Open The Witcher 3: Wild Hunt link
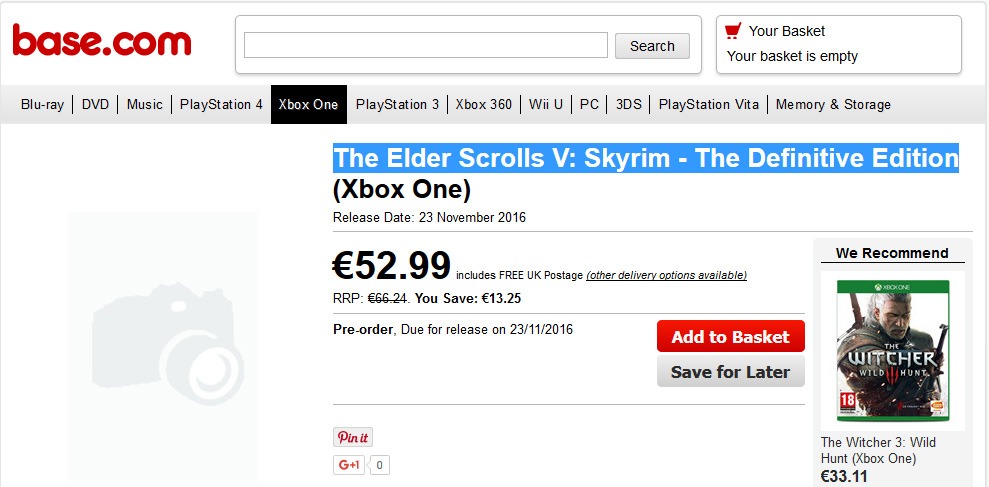This screenshot has width=989, height=487. point(878,450)
